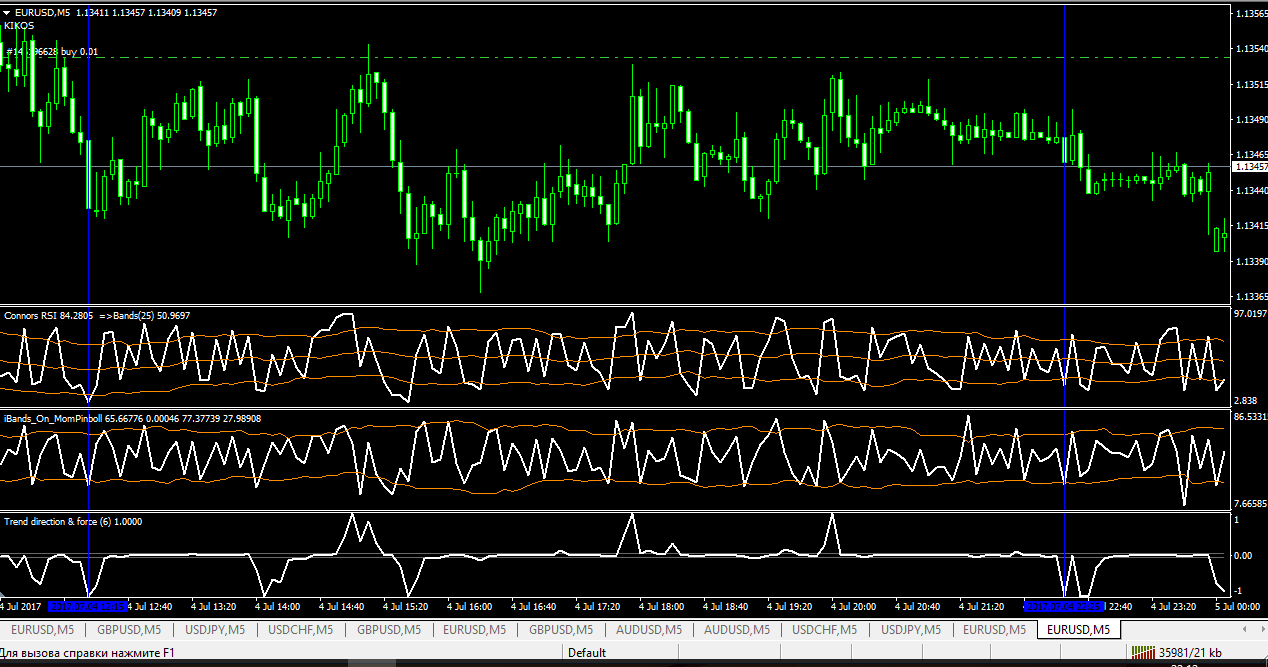Screen dimensions: 1268x667
Task: Switch to the USDCHF,M5 tab right of AUDUSD,M5
Action: [x=824, y=630]
